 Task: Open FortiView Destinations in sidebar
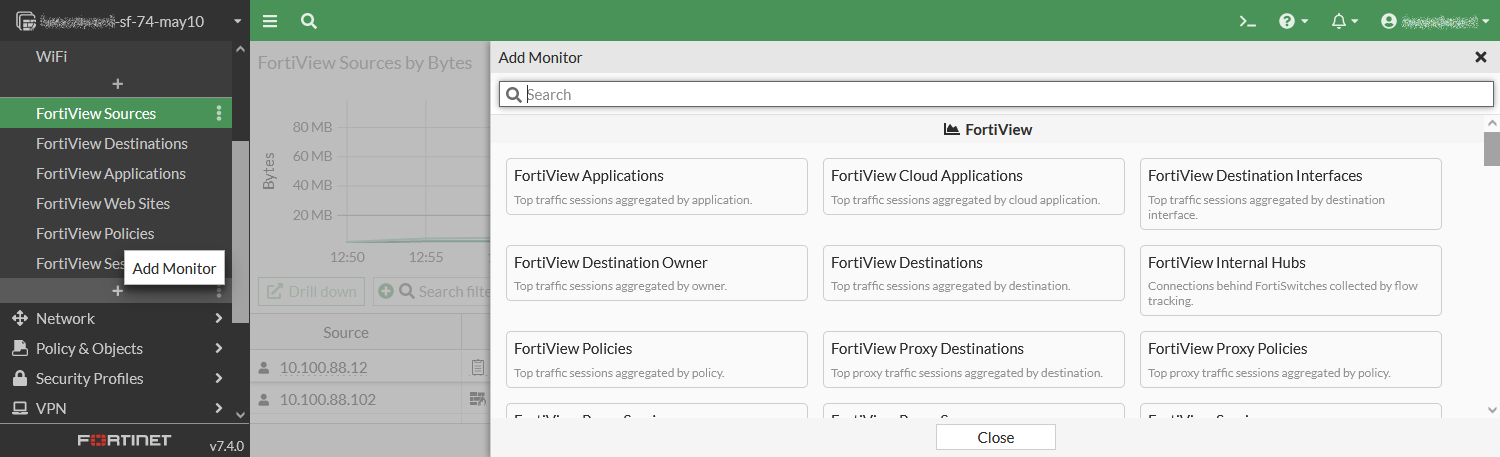[x=112, y=144]
